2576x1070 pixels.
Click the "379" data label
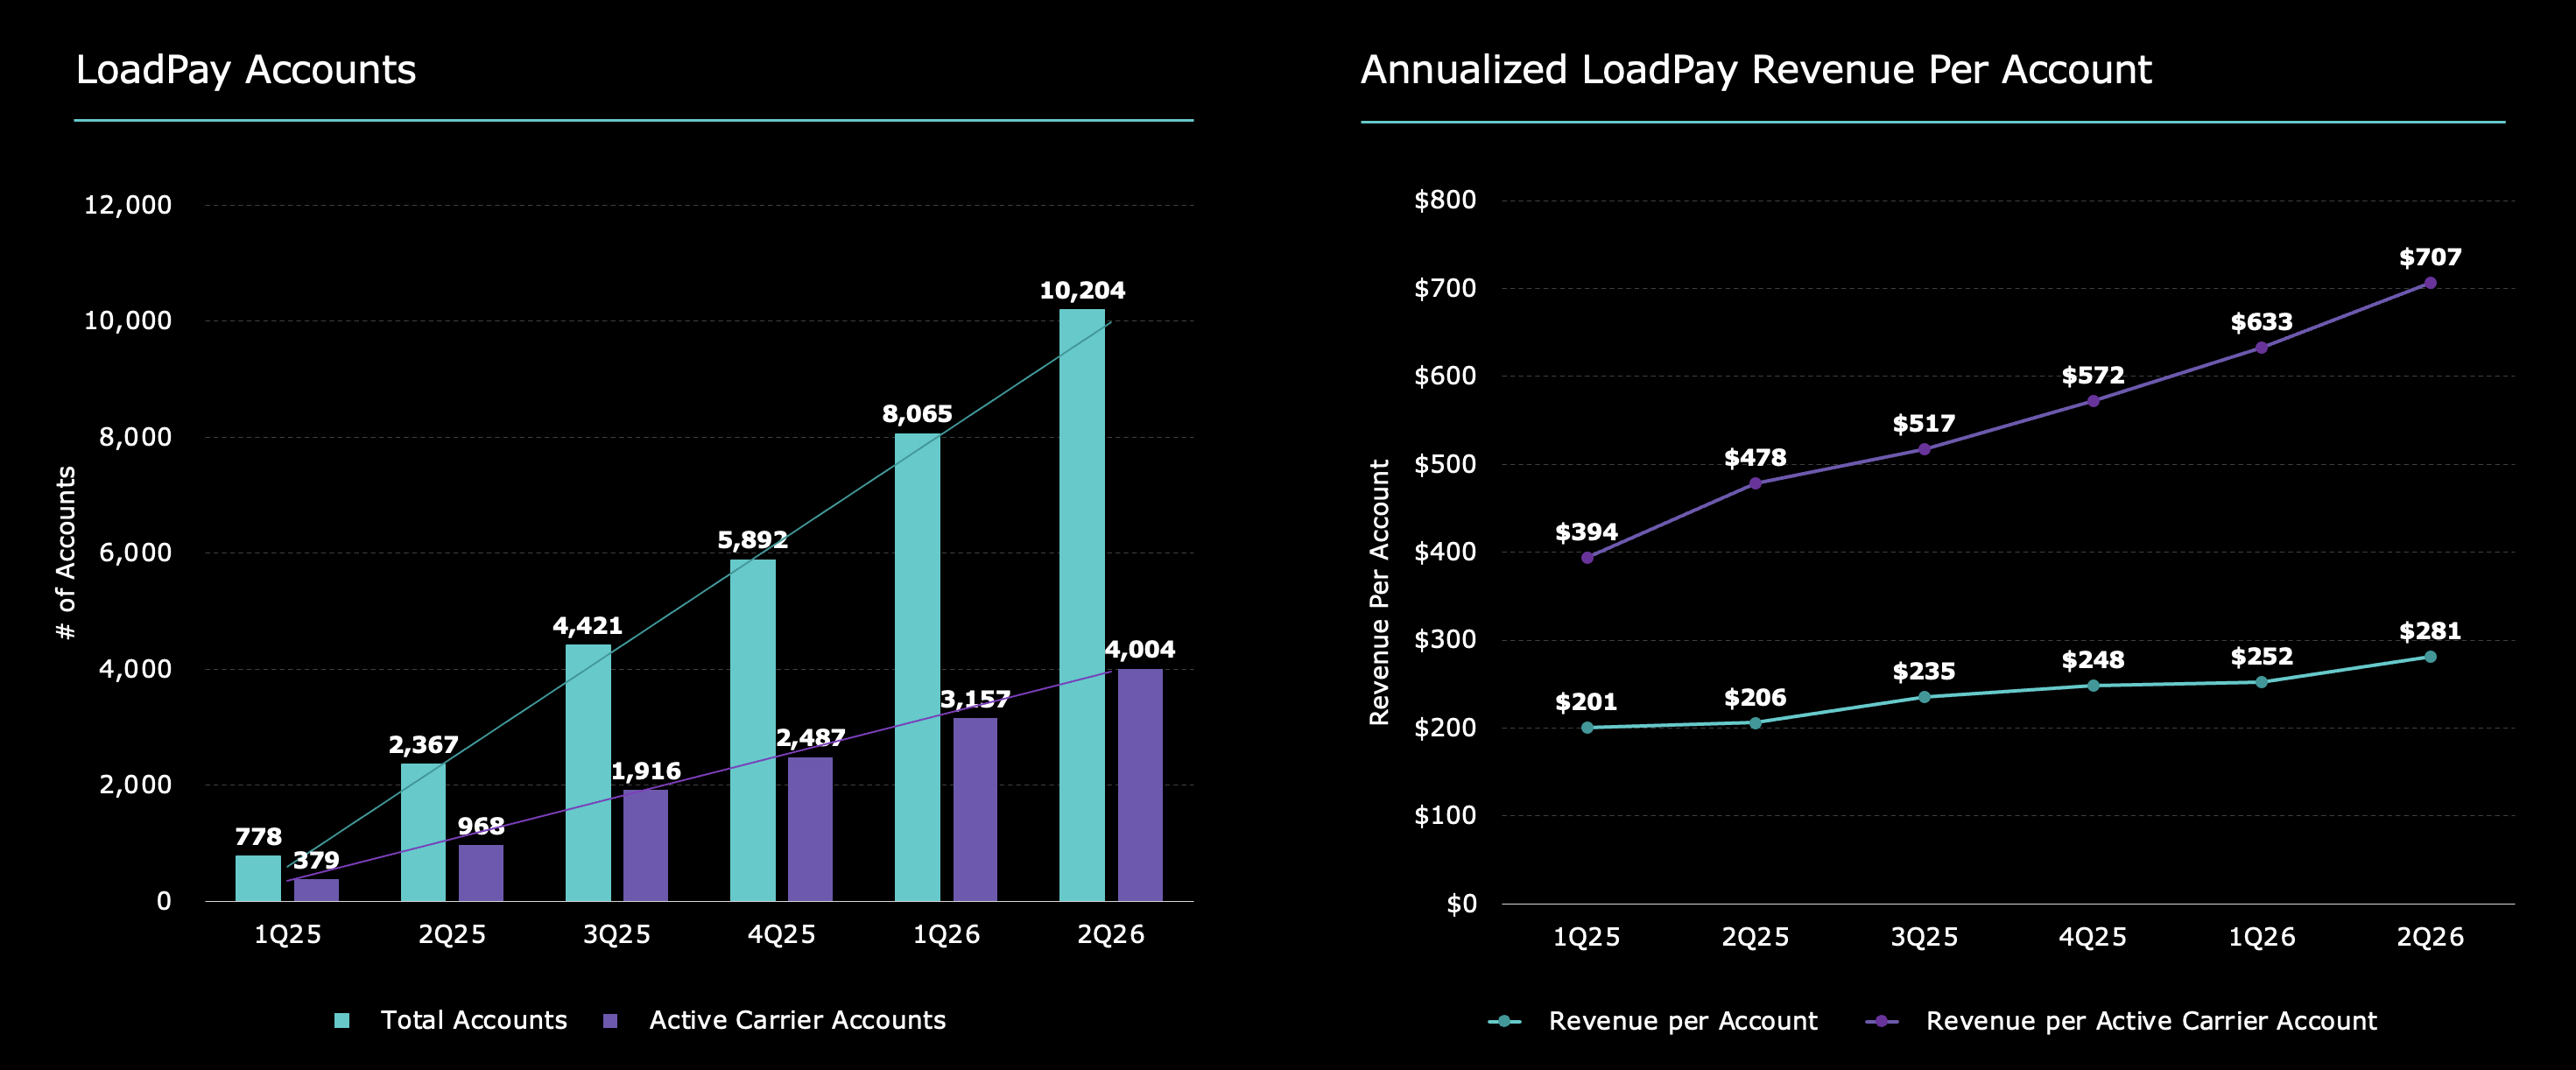(x=316, y=860)
